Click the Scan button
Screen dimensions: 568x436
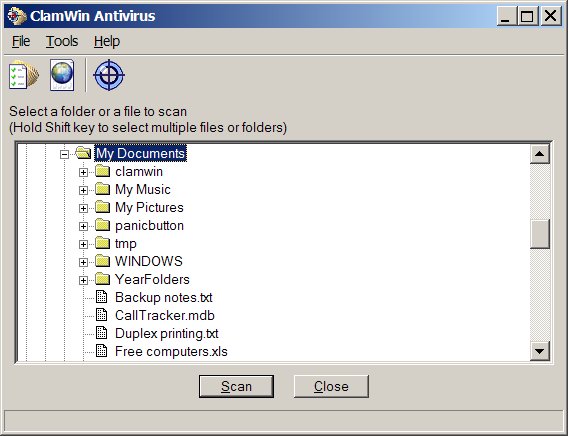coord(236,386)
